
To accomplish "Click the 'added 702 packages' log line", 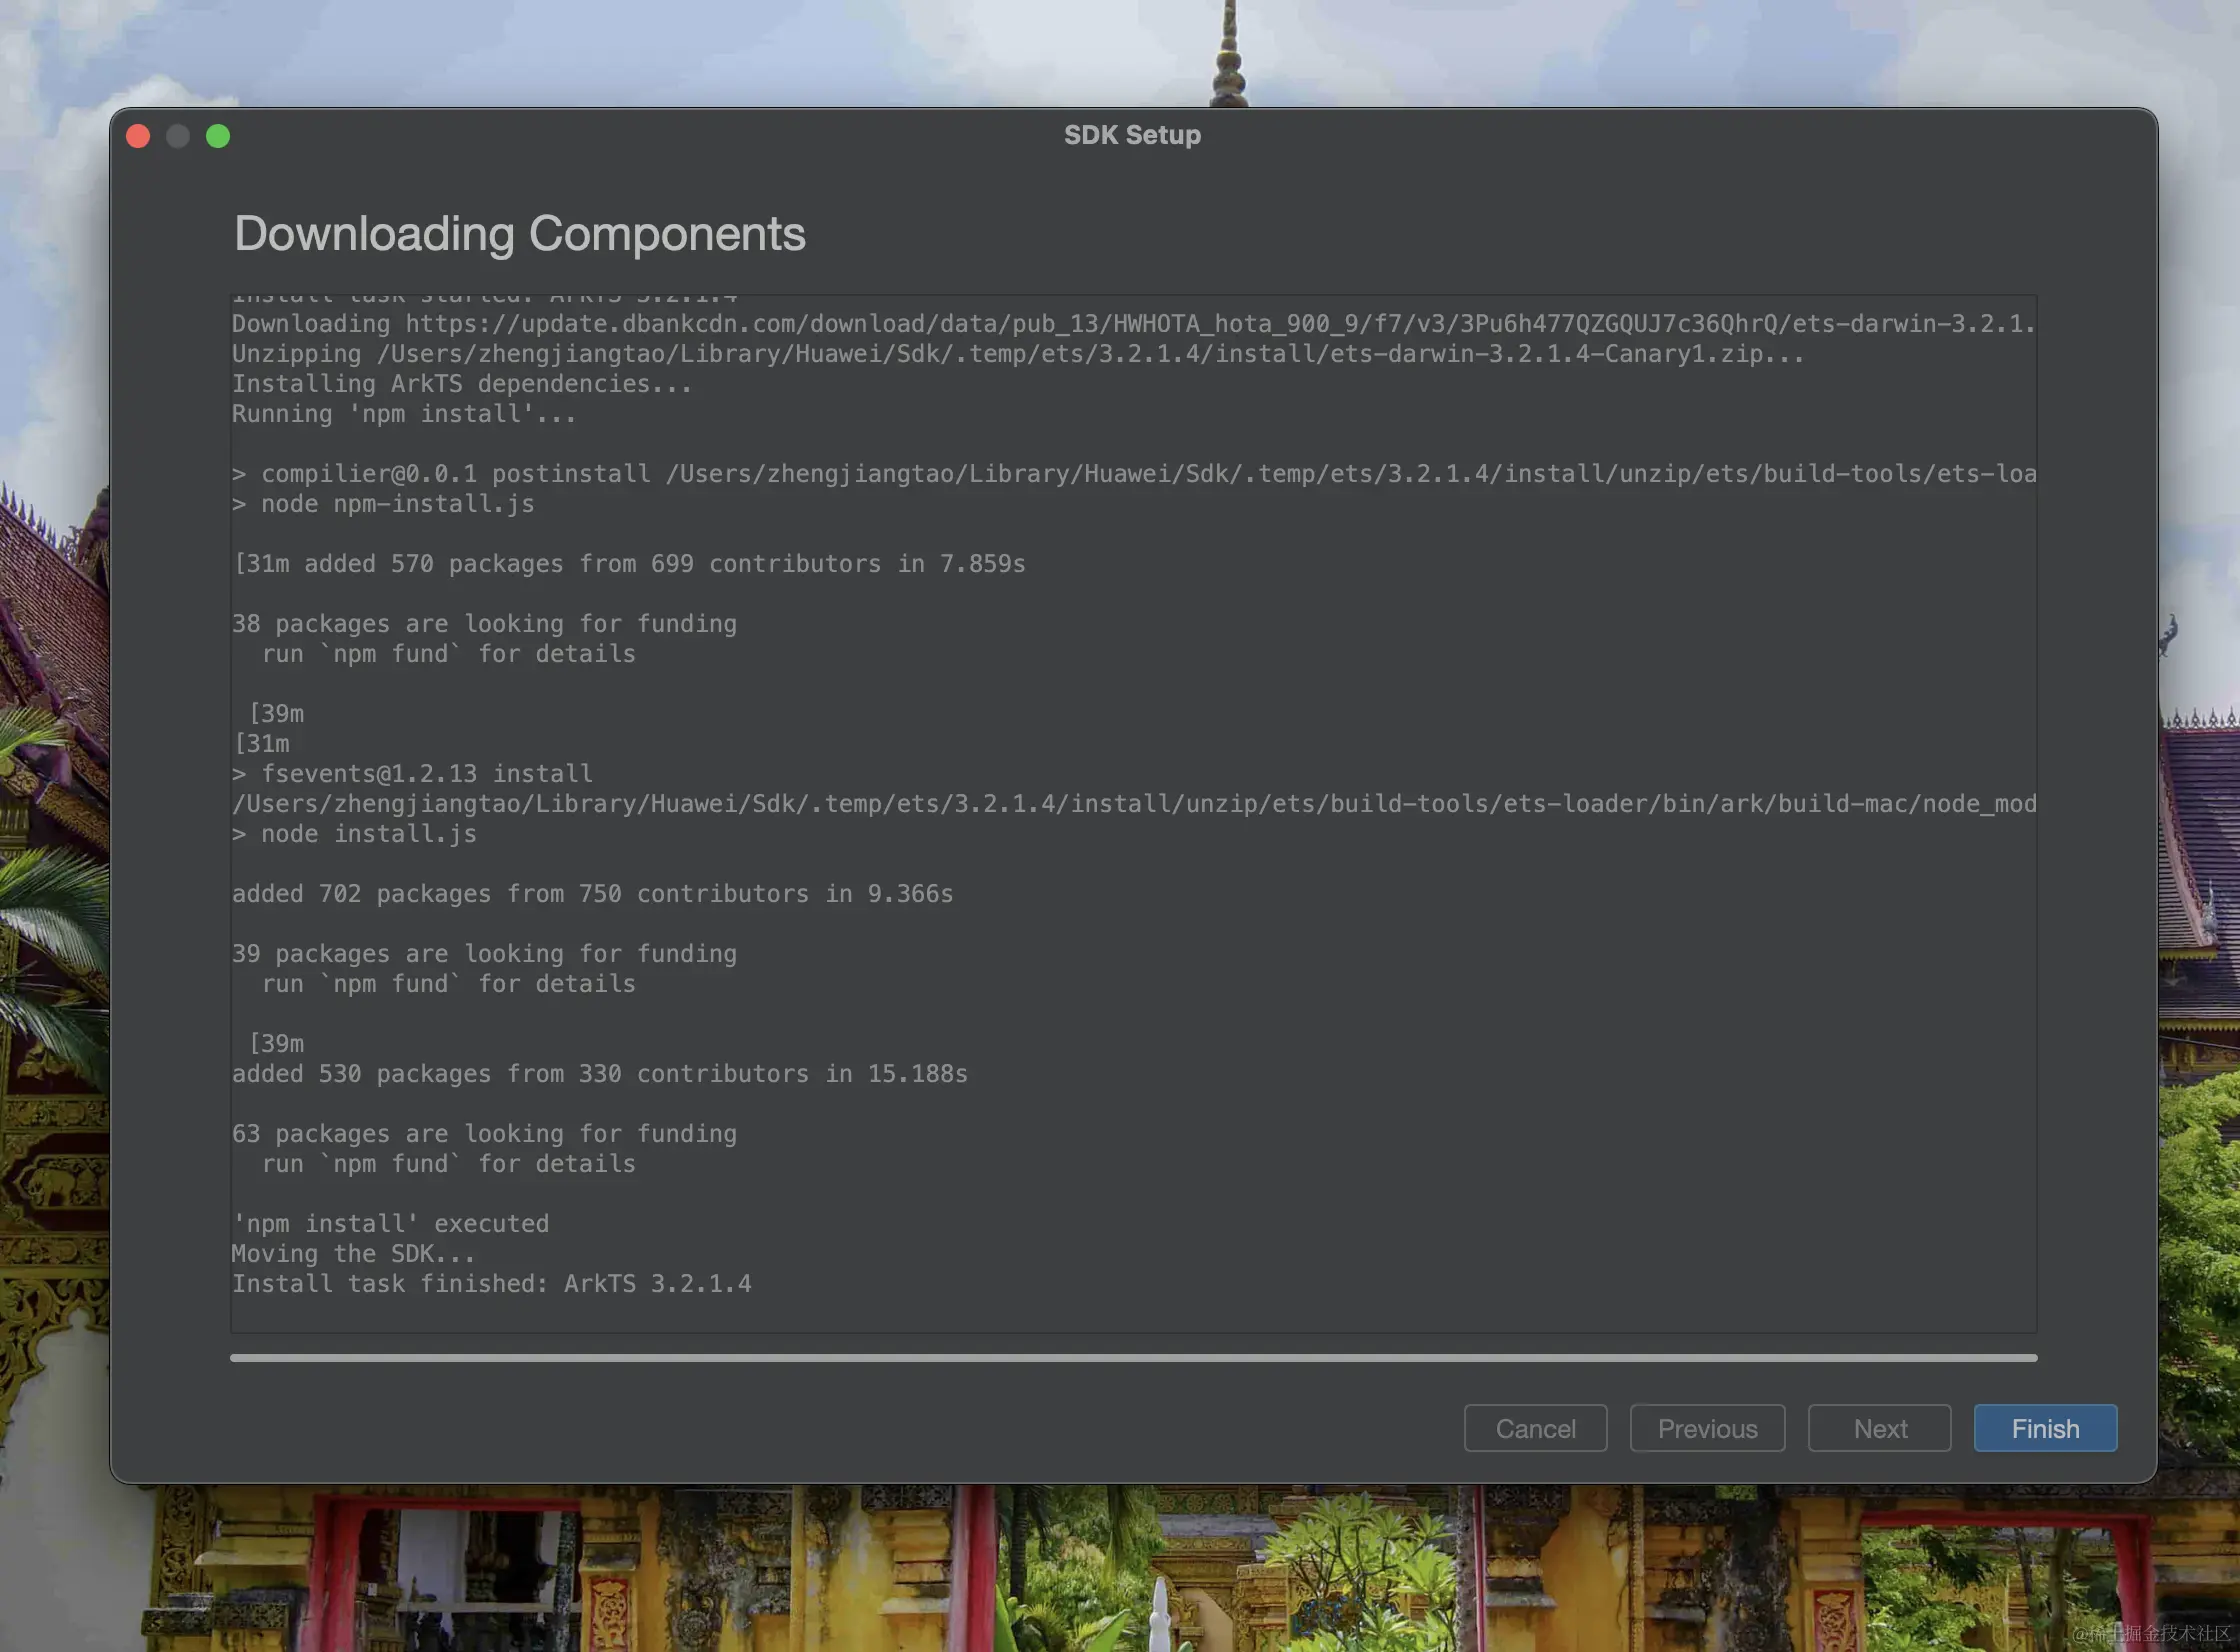I will [x=592, y=894].
